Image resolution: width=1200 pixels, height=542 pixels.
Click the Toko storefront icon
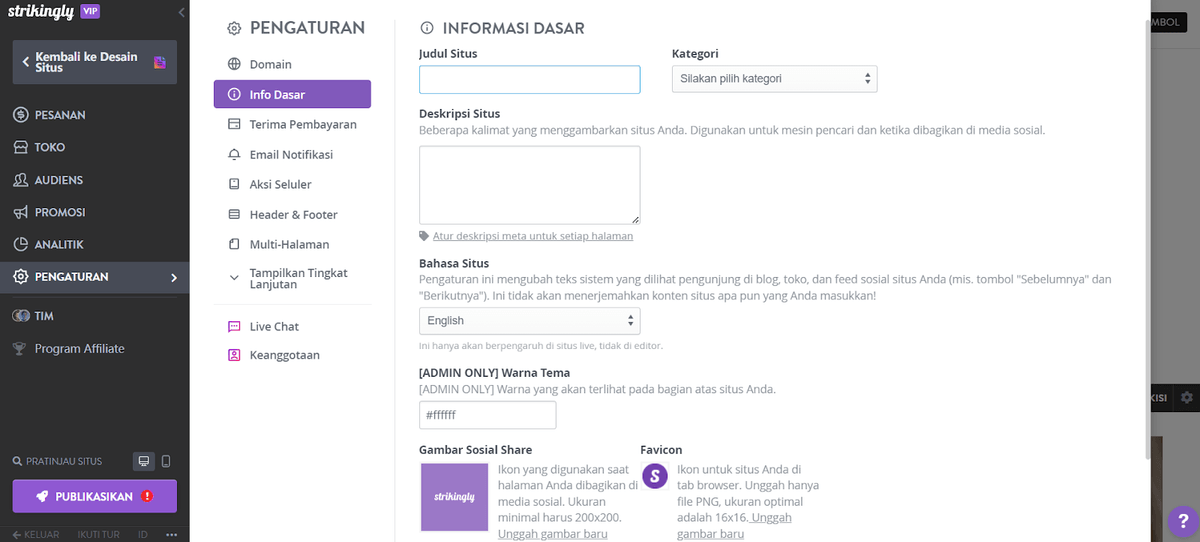pyautogui.click(x=20, y=147)
